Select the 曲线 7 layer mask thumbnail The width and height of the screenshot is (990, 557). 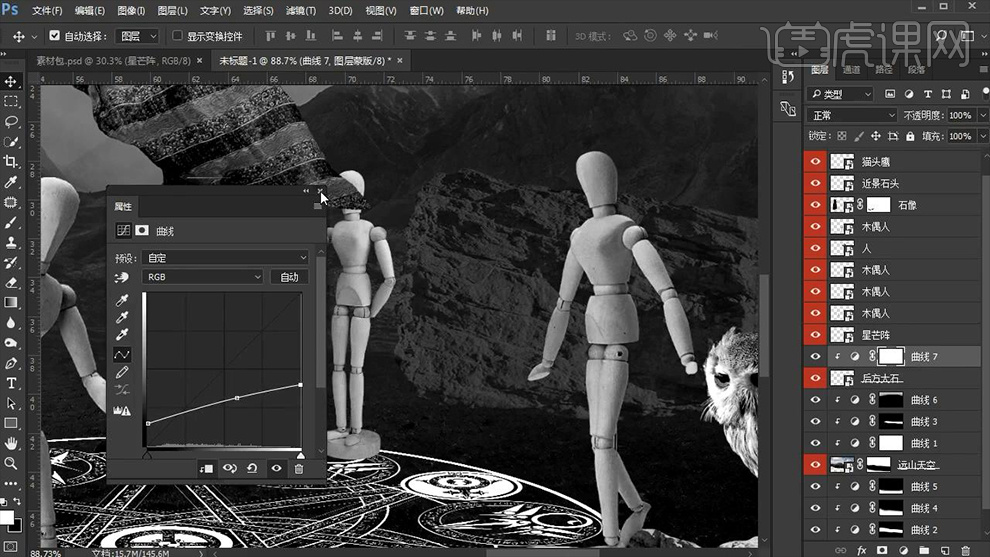pos(891,356)
